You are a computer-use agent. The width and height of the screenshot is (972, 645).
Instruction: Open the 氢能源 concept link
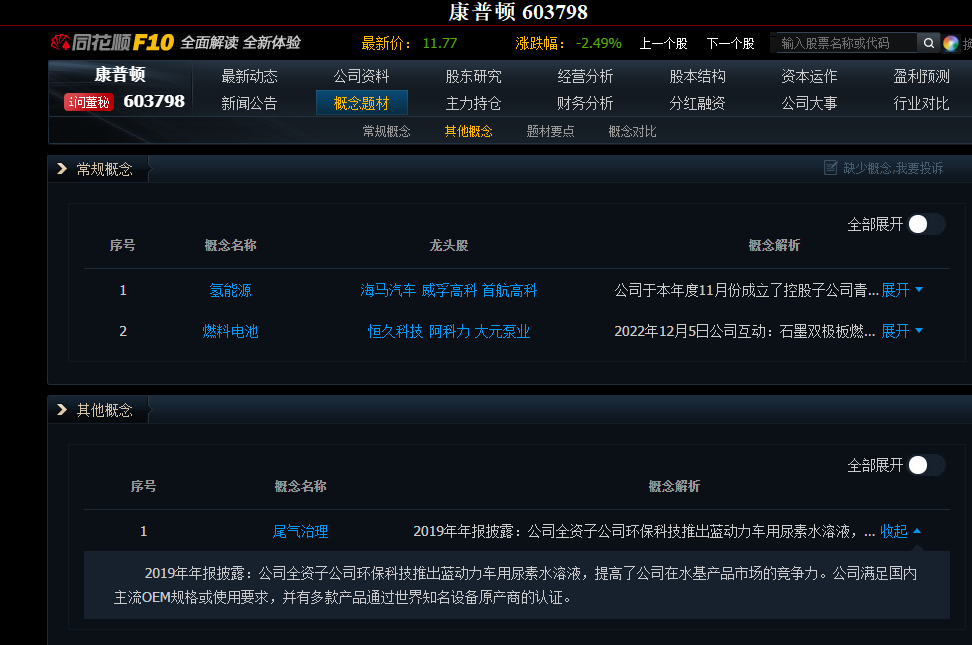[x=231, y=290]
